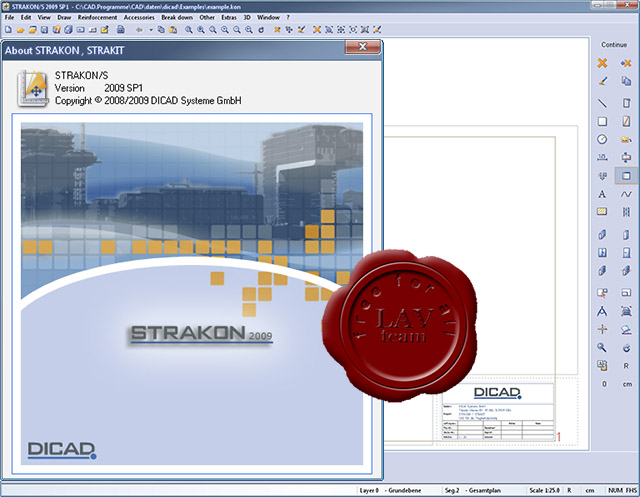
Task: Click 'Scale 1:25.0' in status bar
Action: click(544, 490)
